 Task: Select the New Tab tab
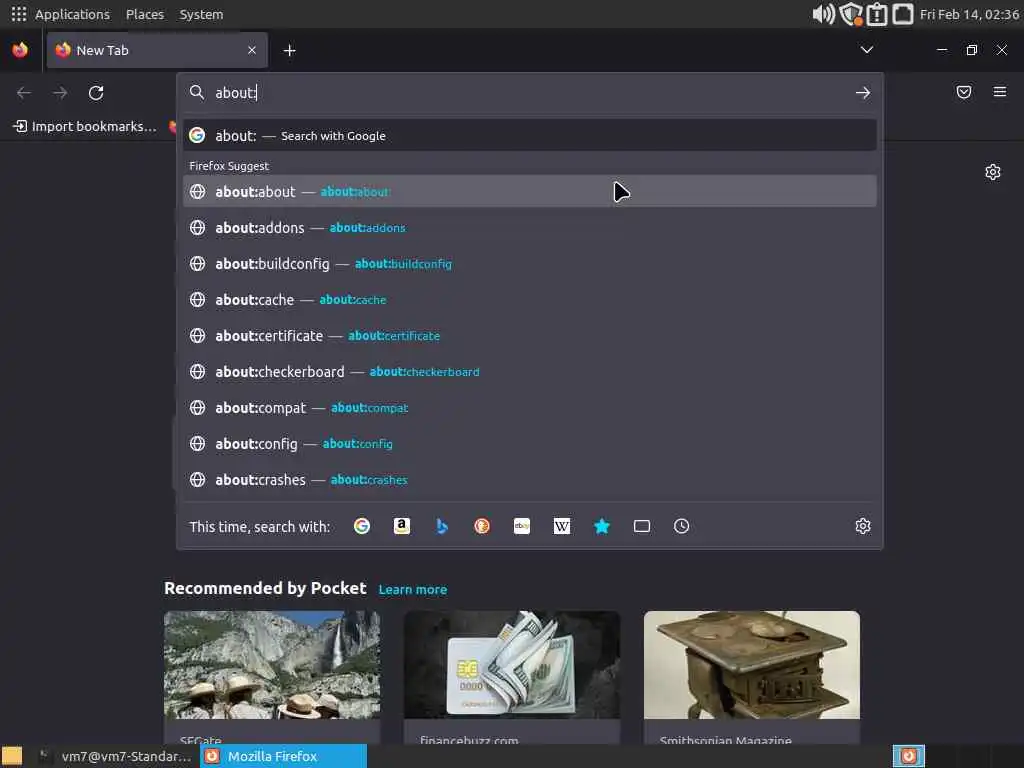(157, 50)
